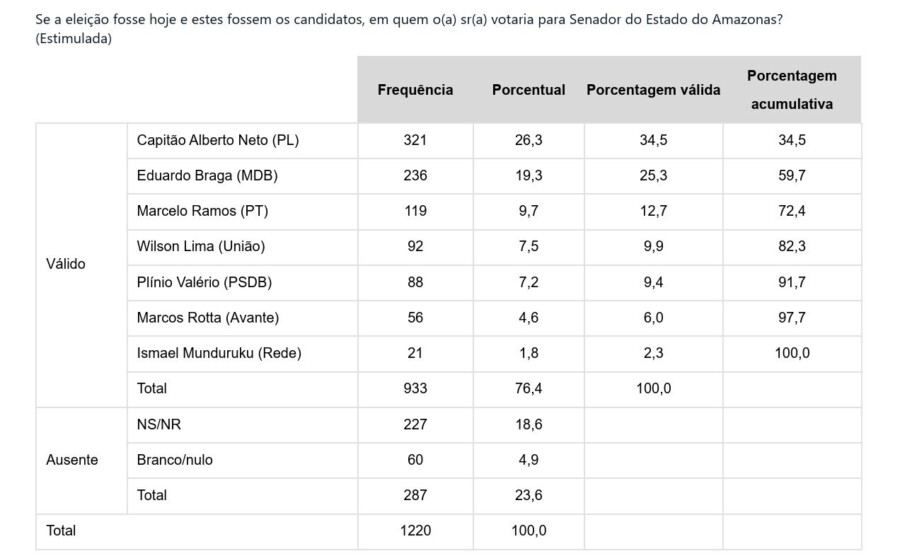Select the NS/NR row label

[x=157, y=424]
